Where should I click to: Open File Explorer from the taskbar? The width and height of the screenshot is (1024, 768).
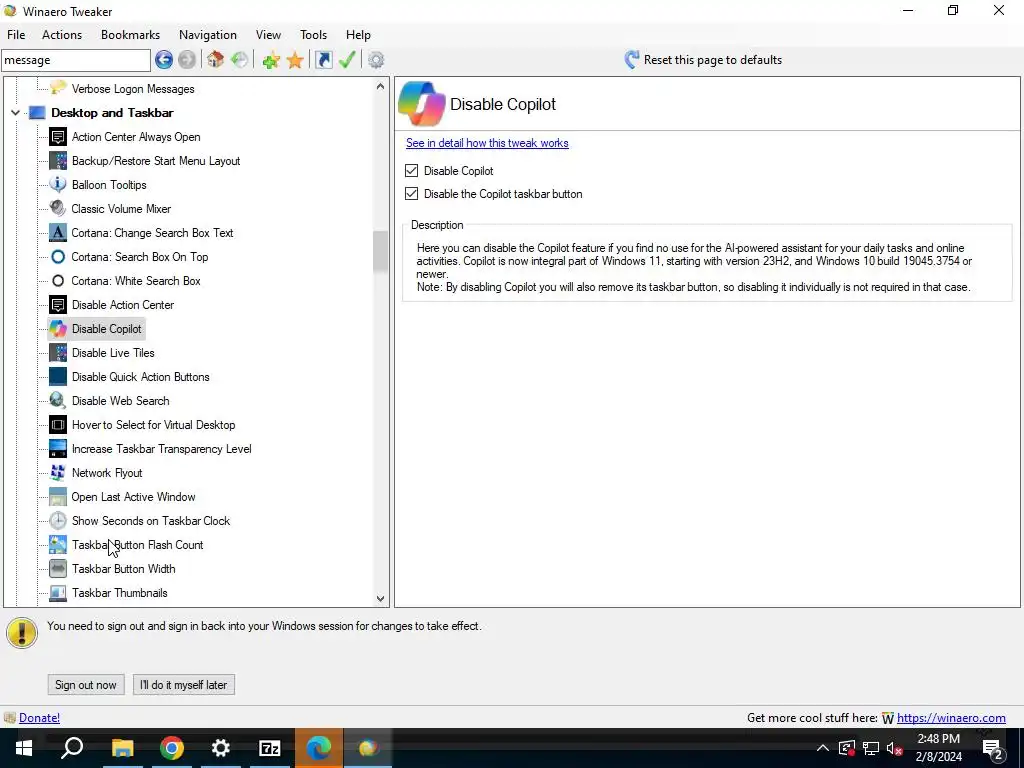(122, 748)
